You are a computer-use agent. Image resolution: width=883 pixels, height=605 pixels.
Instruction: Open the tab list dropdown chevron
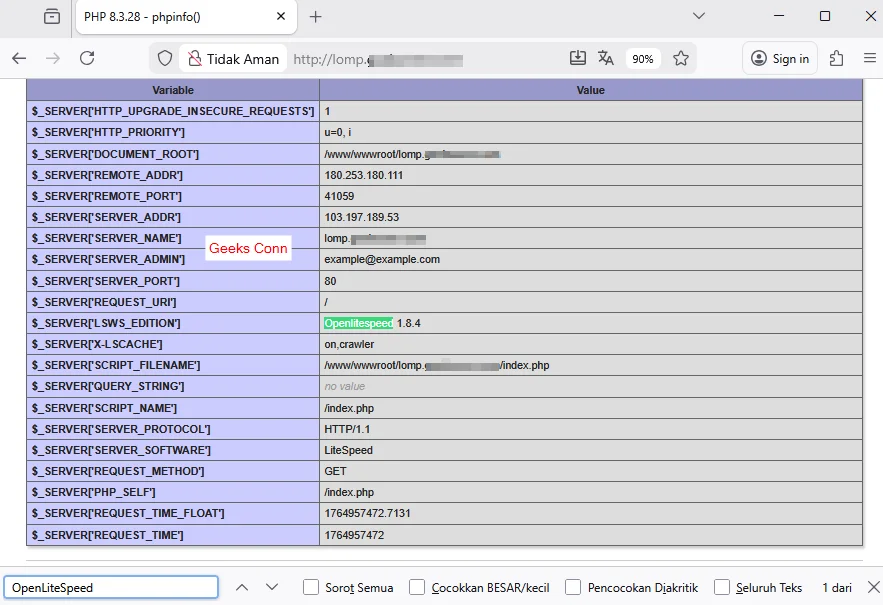pyautogui.click(x=698, y=17)
